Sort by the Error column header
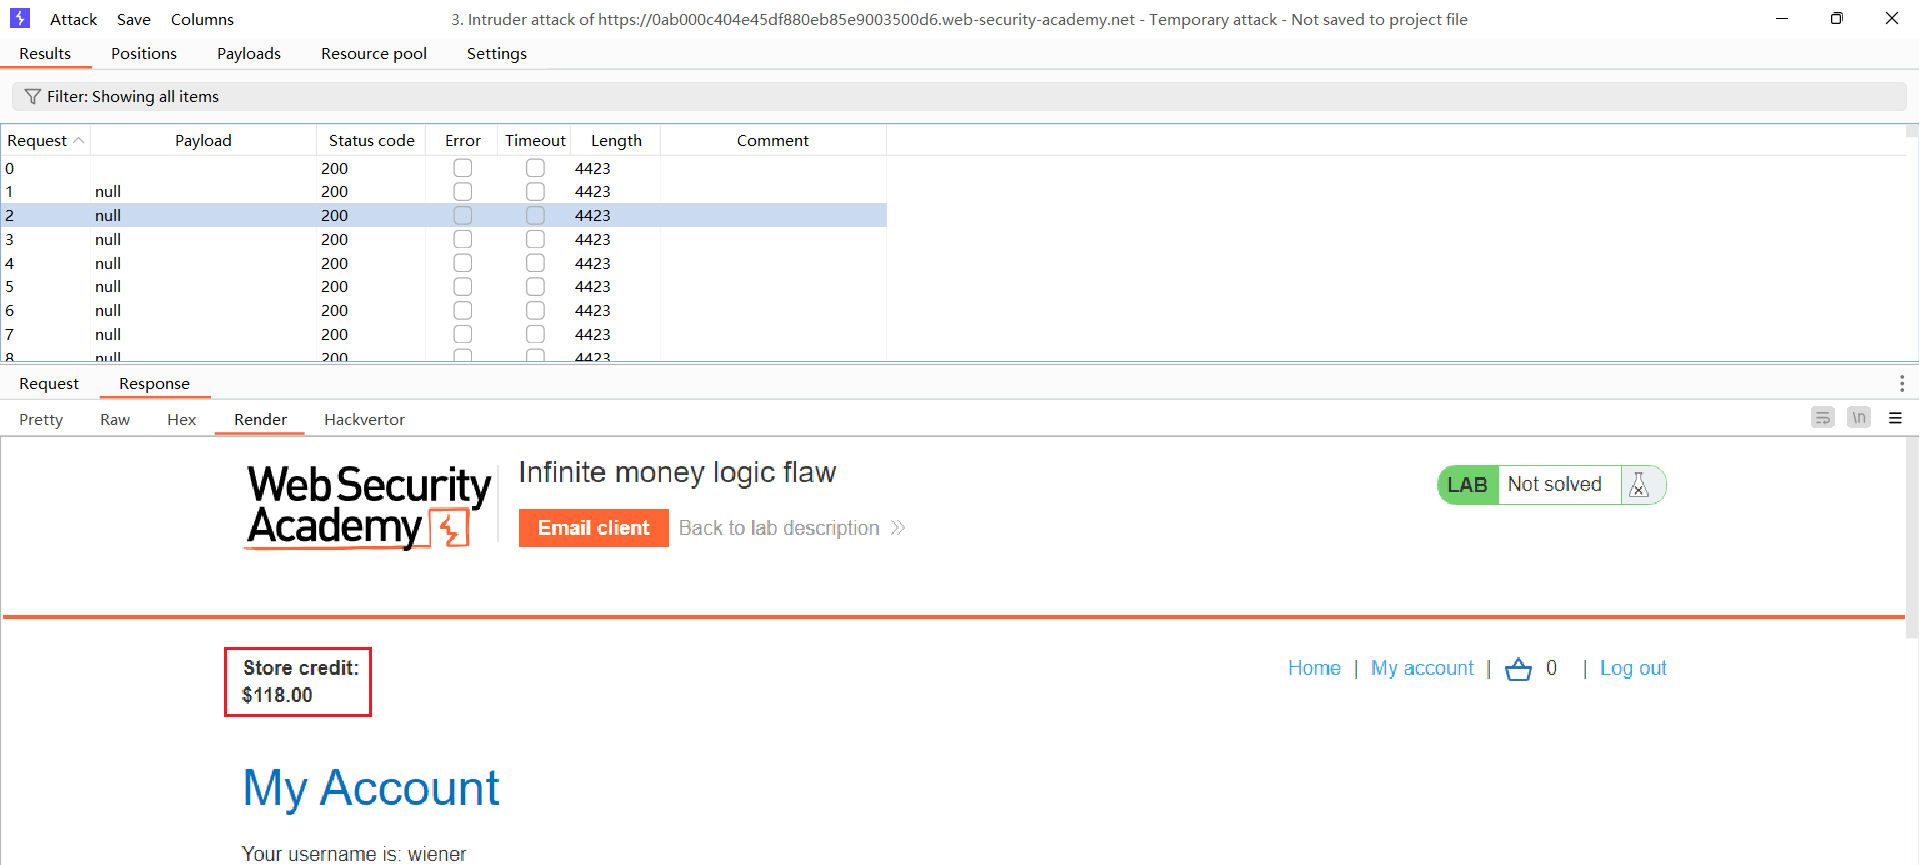Image resolution: width=1920 pixels, height=865 pixels. (463, 140)
